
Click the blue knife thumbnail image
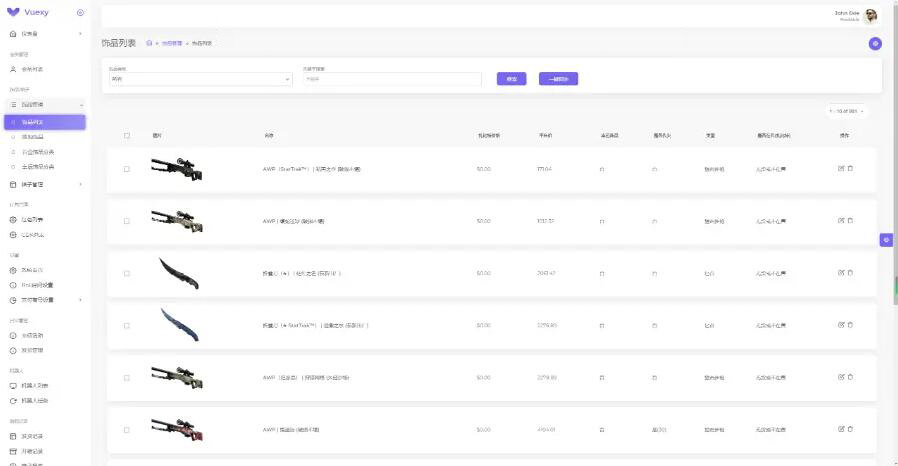[x=180, y=325]
